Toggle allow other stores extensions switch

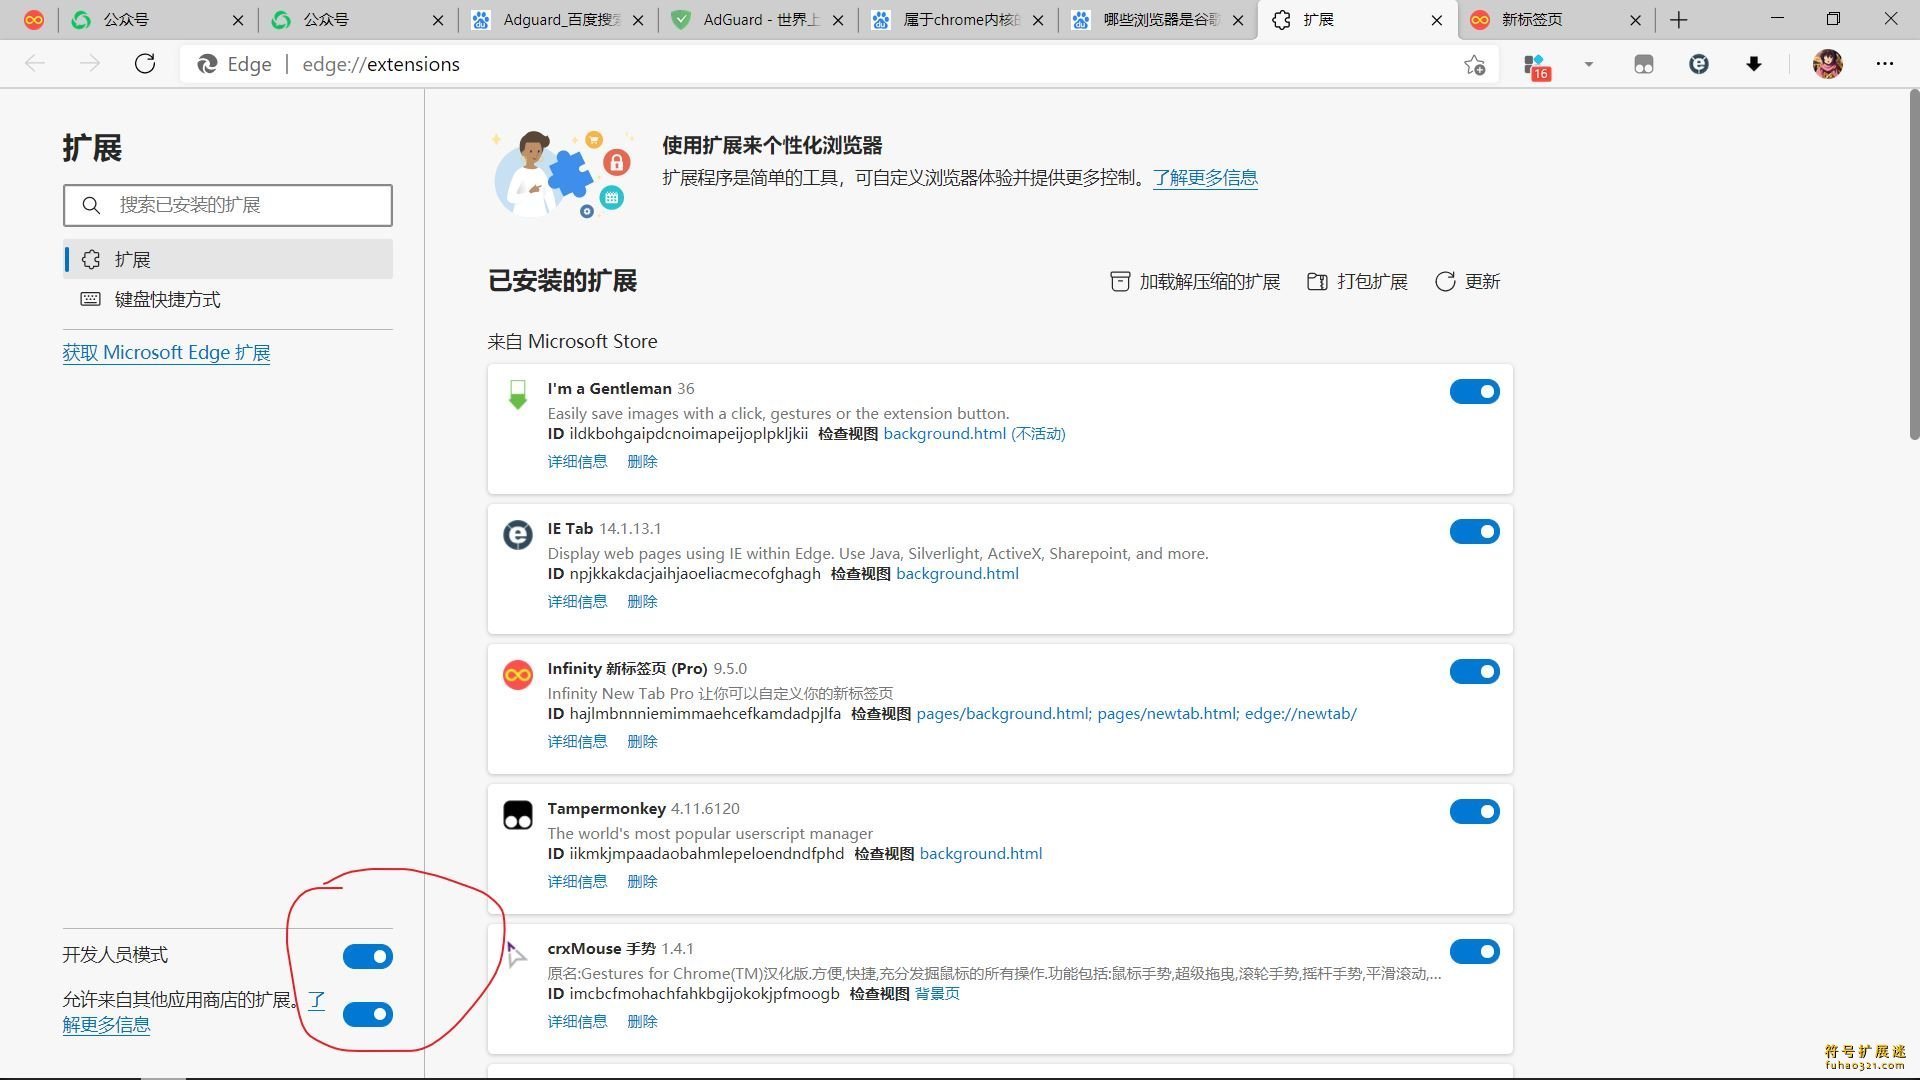[x=367, y=1014]
